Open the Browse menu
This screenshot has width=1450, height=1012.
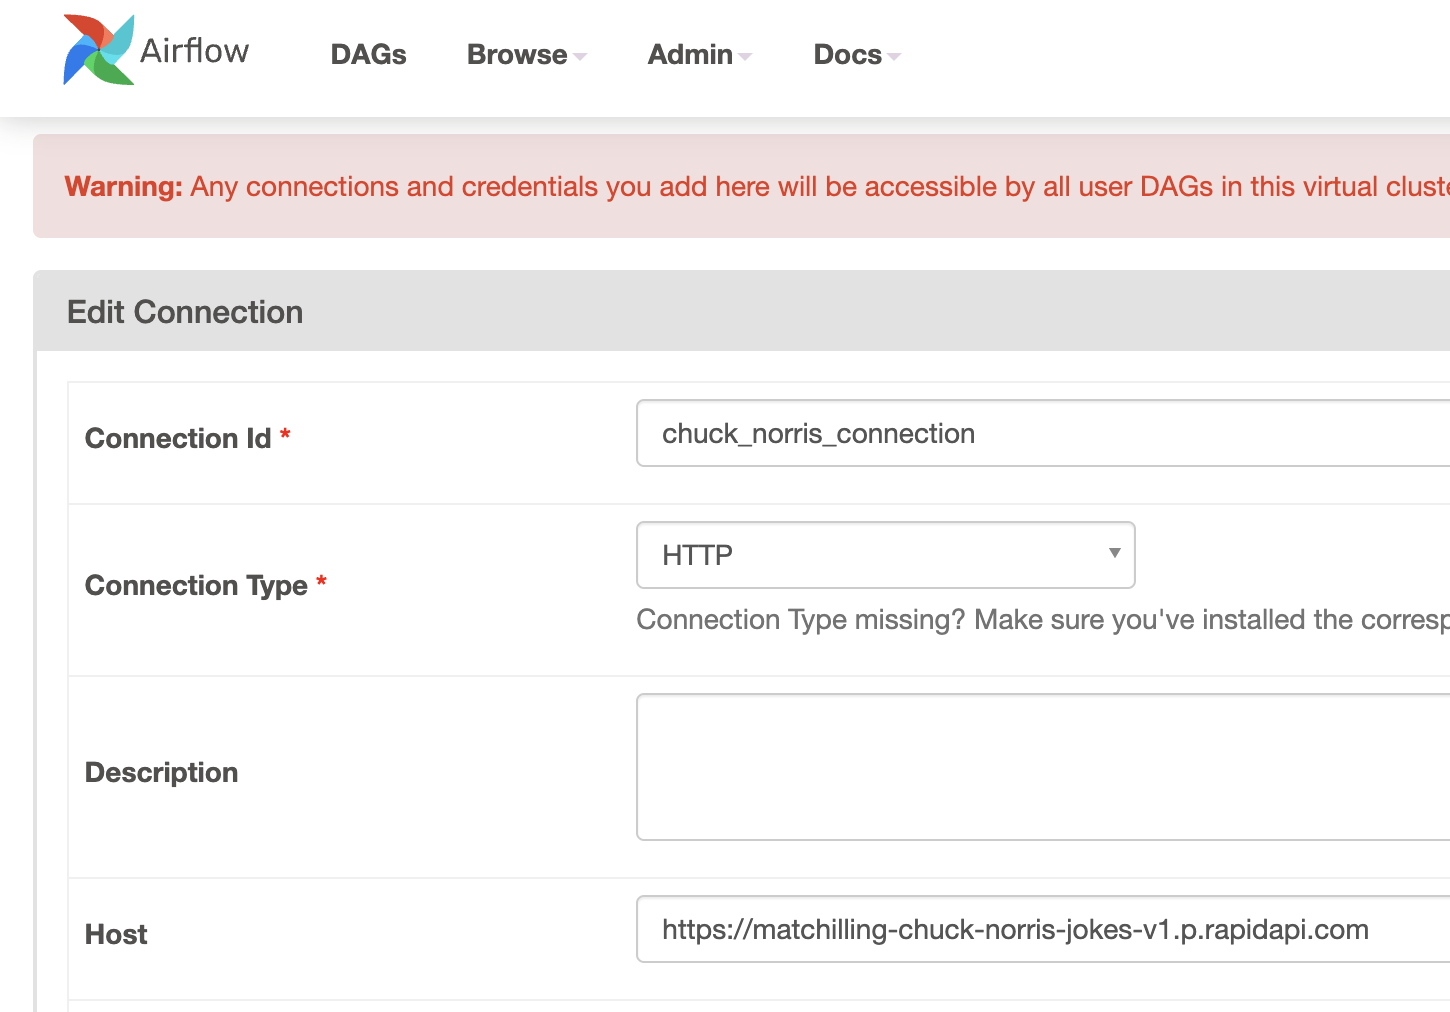tap(527, 55)
